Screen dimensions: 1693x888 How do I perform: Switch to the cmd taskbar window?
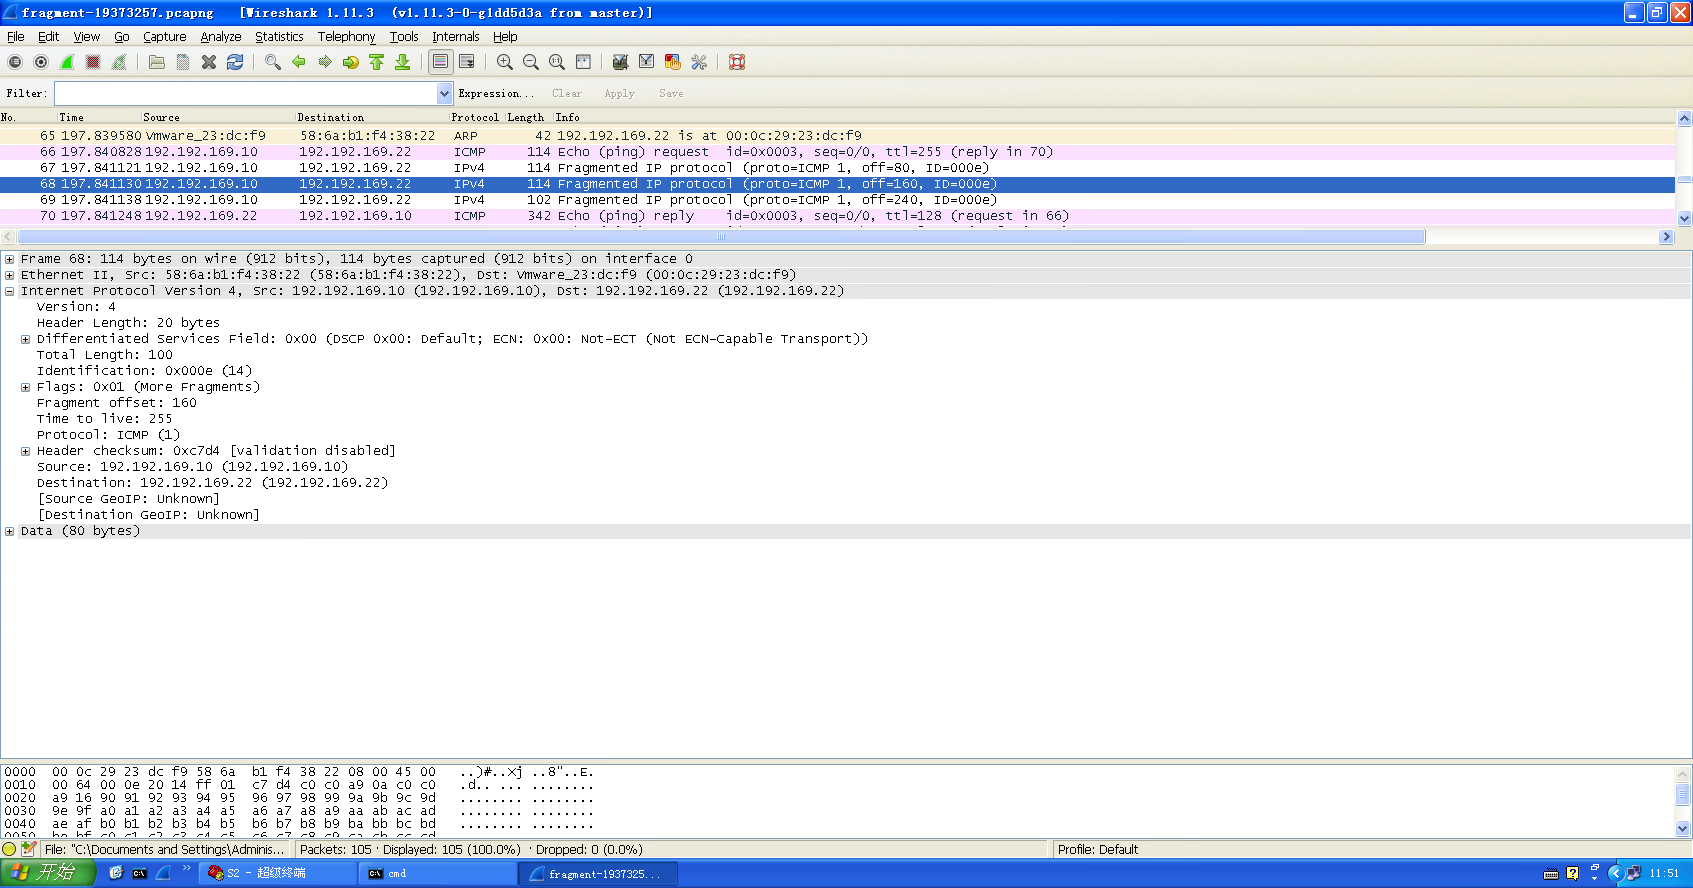click(437, 873)
